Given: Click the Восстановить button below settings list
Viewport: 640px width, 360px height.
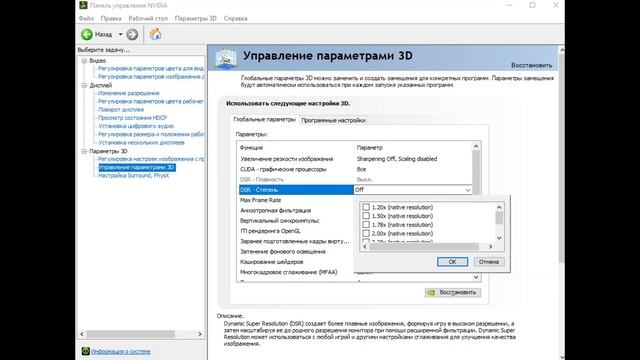Looking at the screenshot, I should 453,293.
